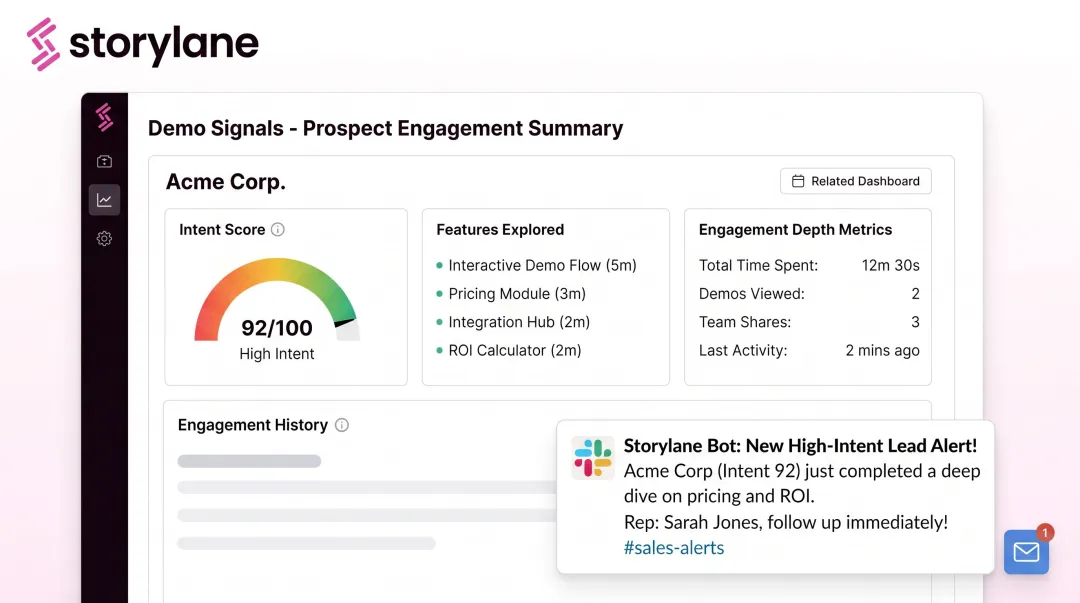The width and height of the screenshot is (1080, 603).
Task: Click the Total Time Spent value 12m 30s
Action: [x=891, y=265]
